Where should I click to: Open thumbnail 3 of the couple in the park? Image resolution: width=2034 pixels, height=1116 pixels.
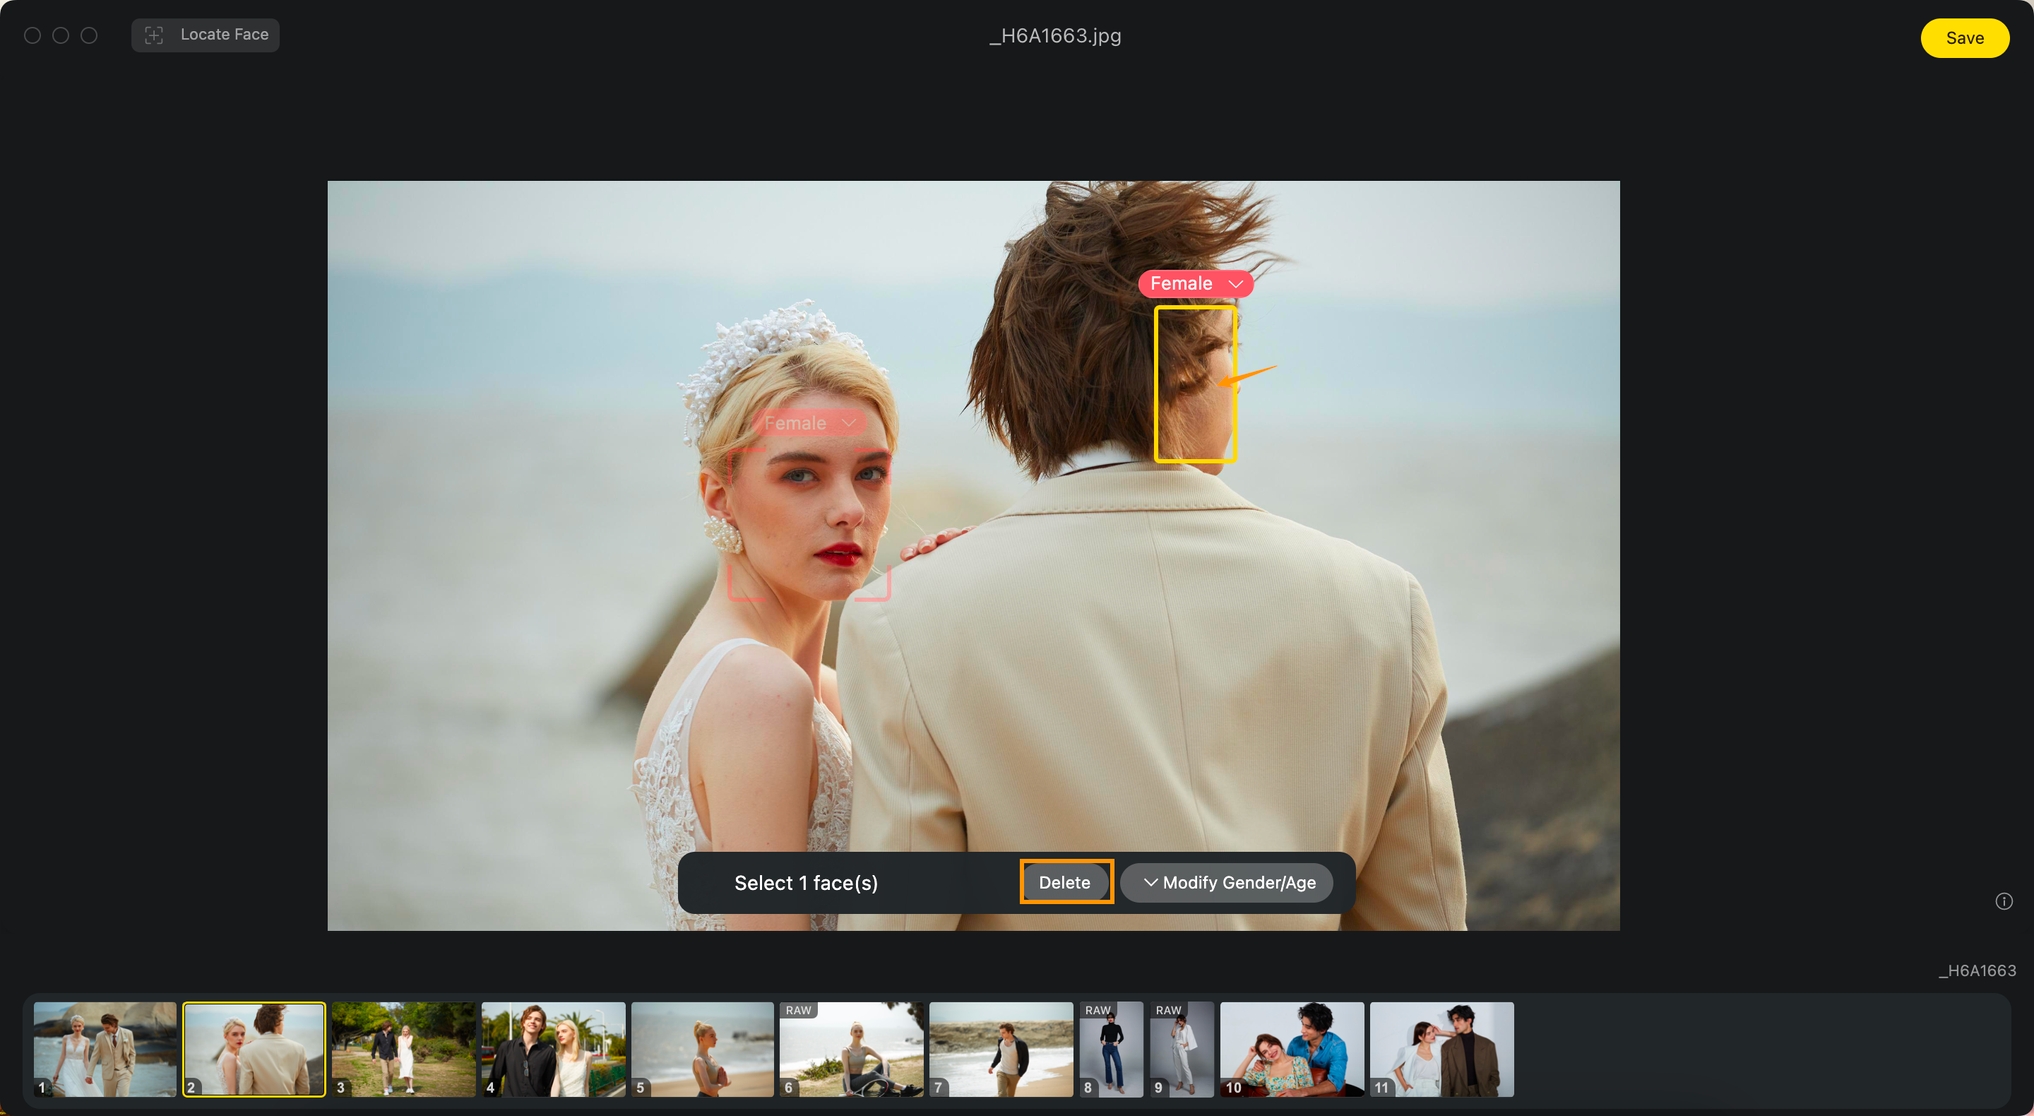click(x=403, y=1049)
